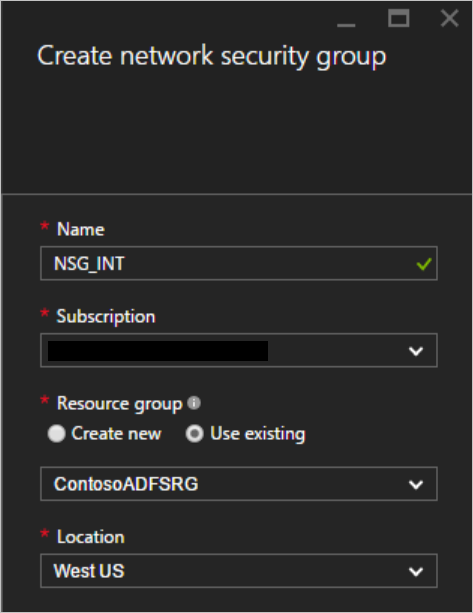Select the Use existing radio button
Viewport: 473px width, 613px height.
pyautogui.click(x=194, y=434)
